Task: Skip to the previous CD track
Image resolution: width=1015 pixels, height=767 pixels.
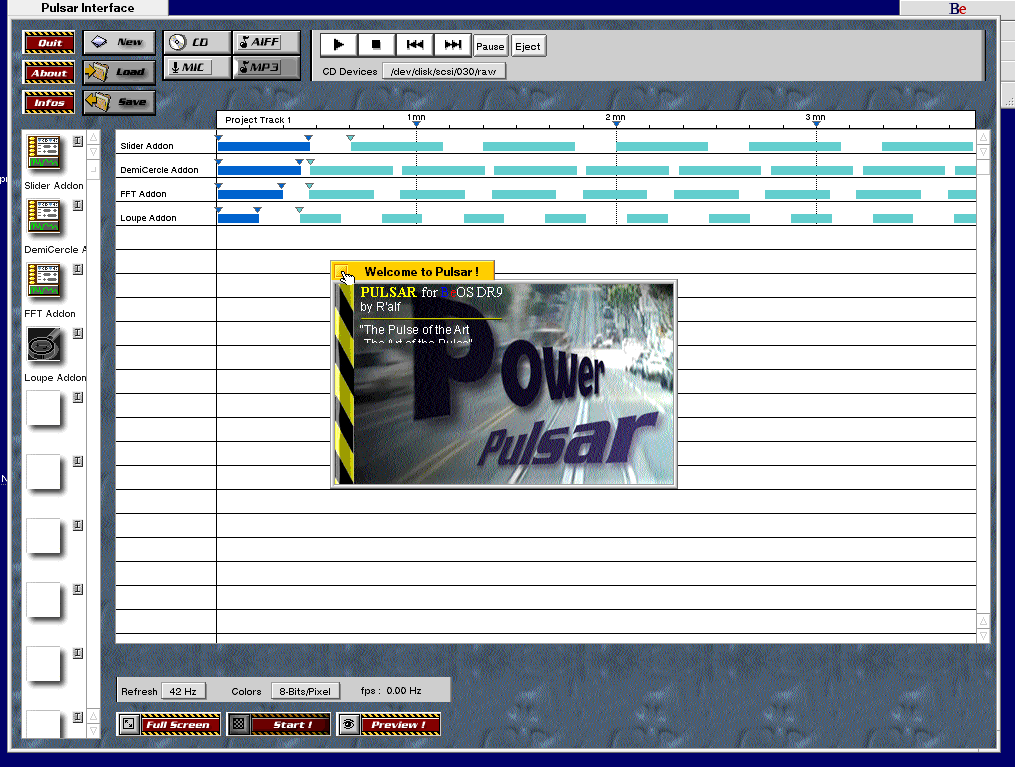Action: (x=414, y=45)
